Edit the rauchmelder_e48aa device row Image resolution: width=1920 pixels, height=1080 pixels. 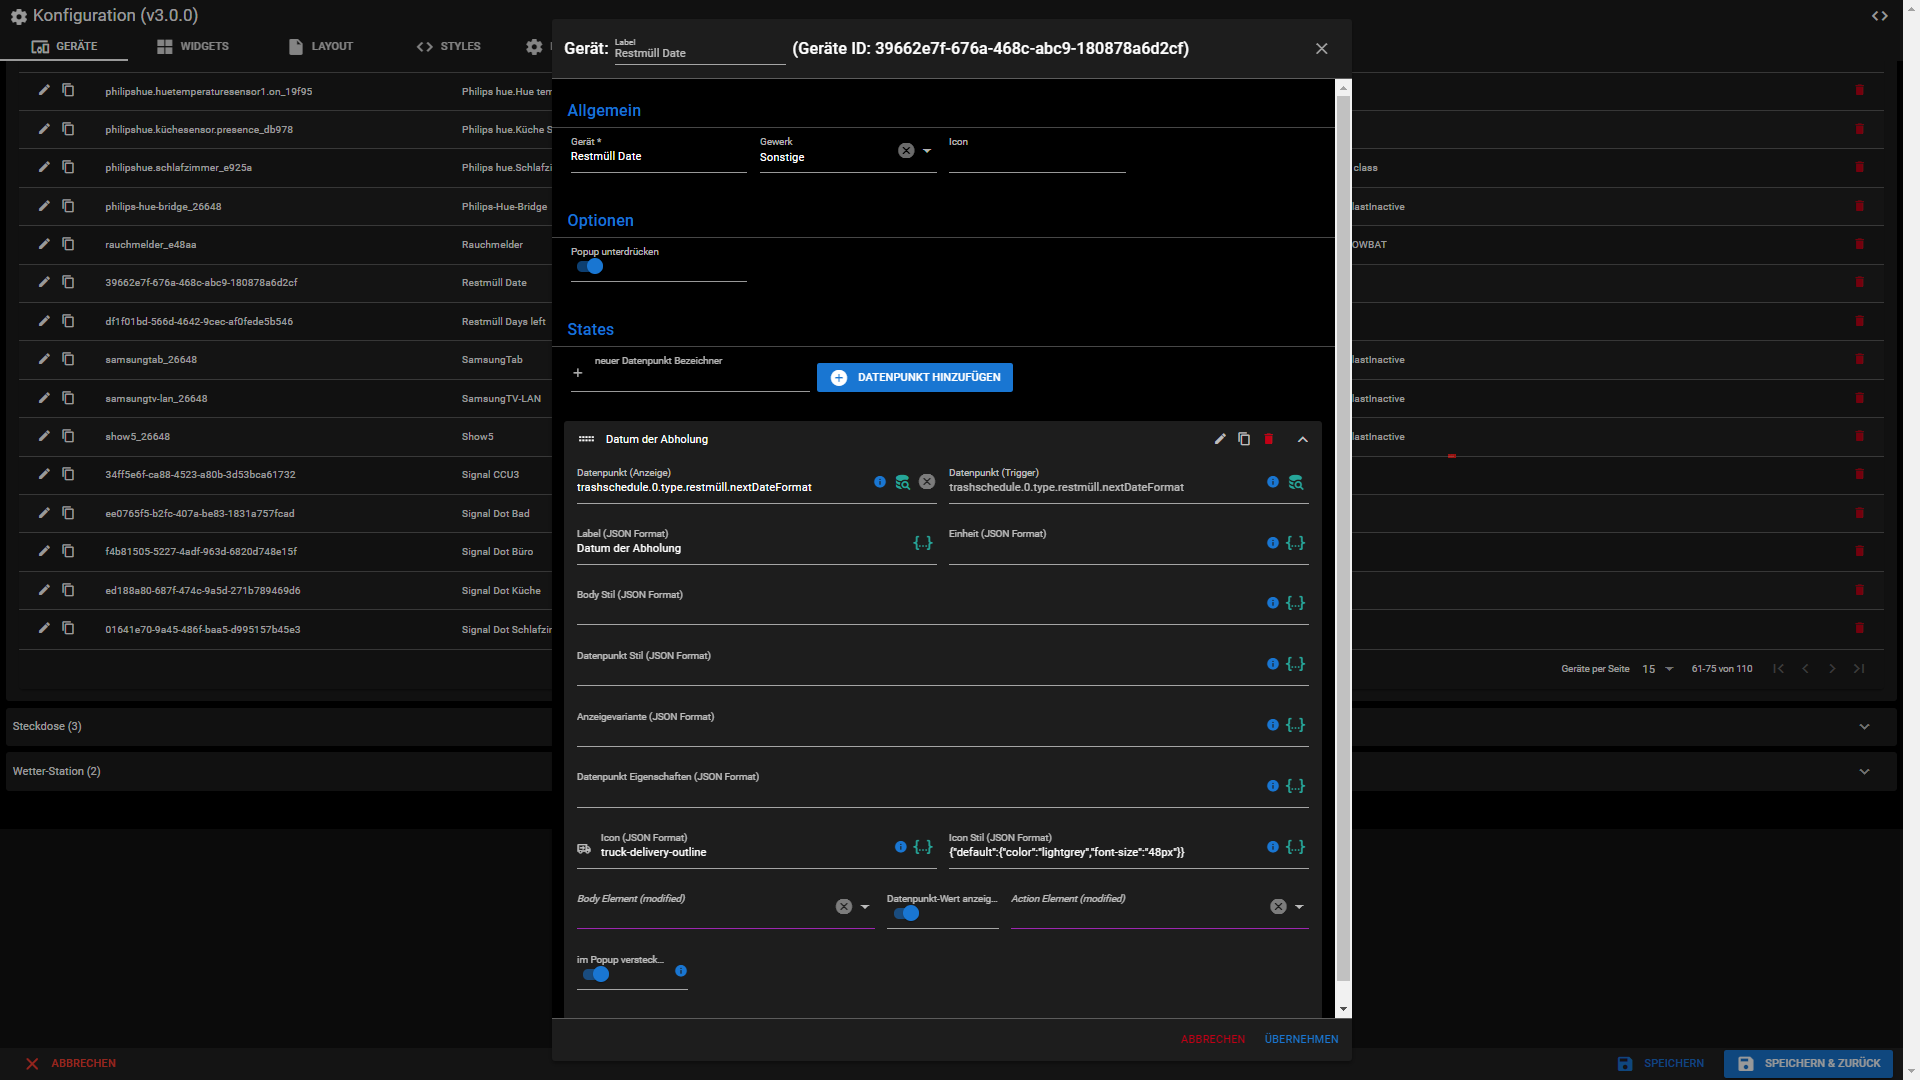(x=44, y=244)
